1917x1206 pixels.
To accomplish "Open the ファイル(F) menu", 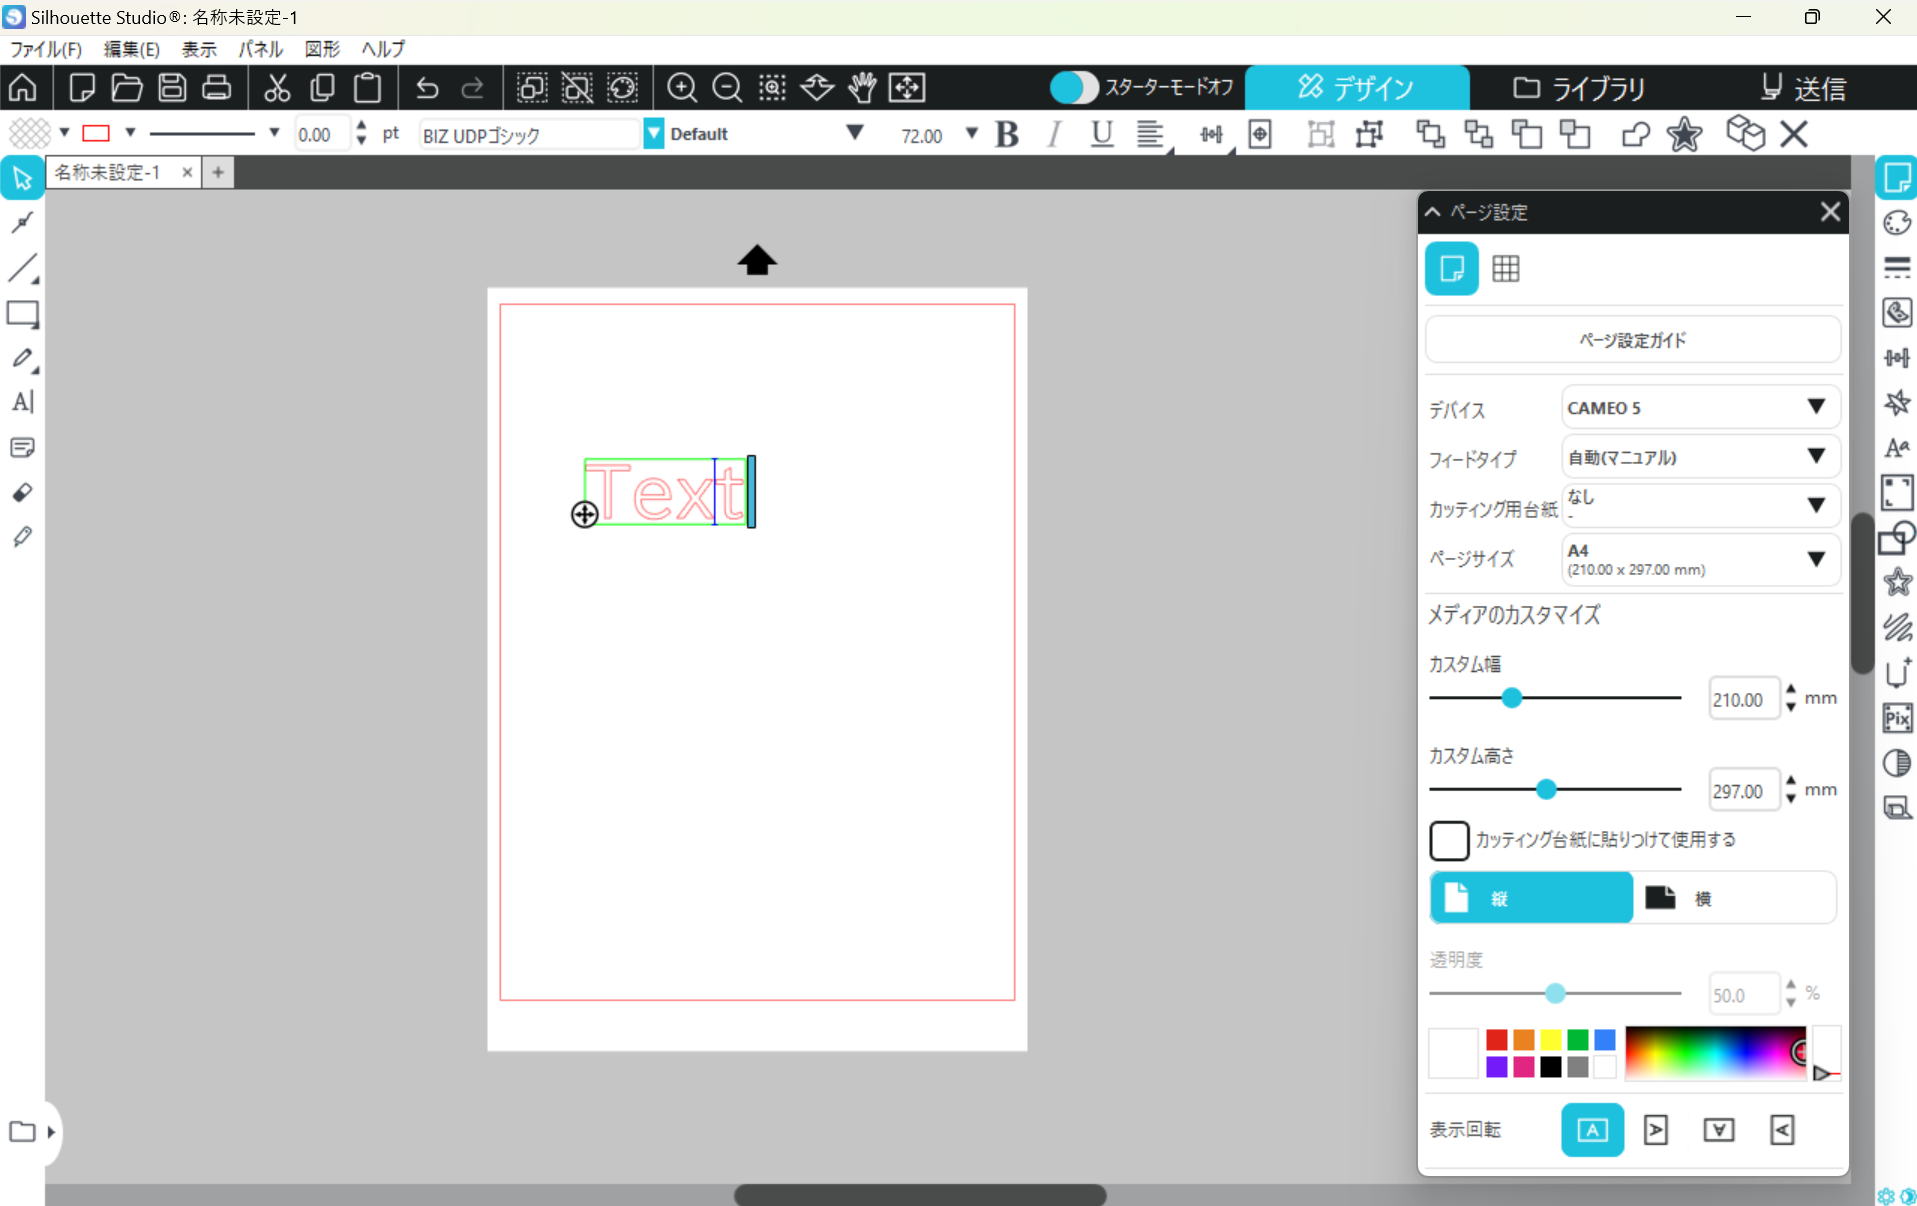I will [46, 49].
